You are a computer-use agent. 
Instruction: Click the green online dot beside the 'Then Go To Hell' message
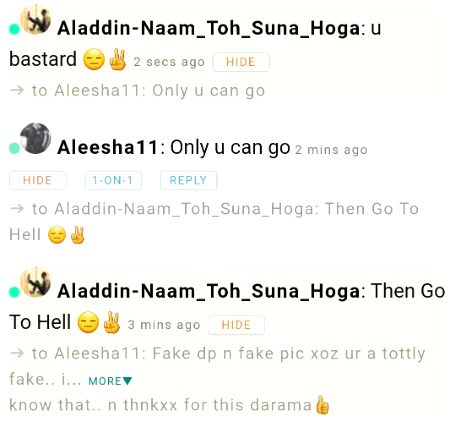(14, 292)
